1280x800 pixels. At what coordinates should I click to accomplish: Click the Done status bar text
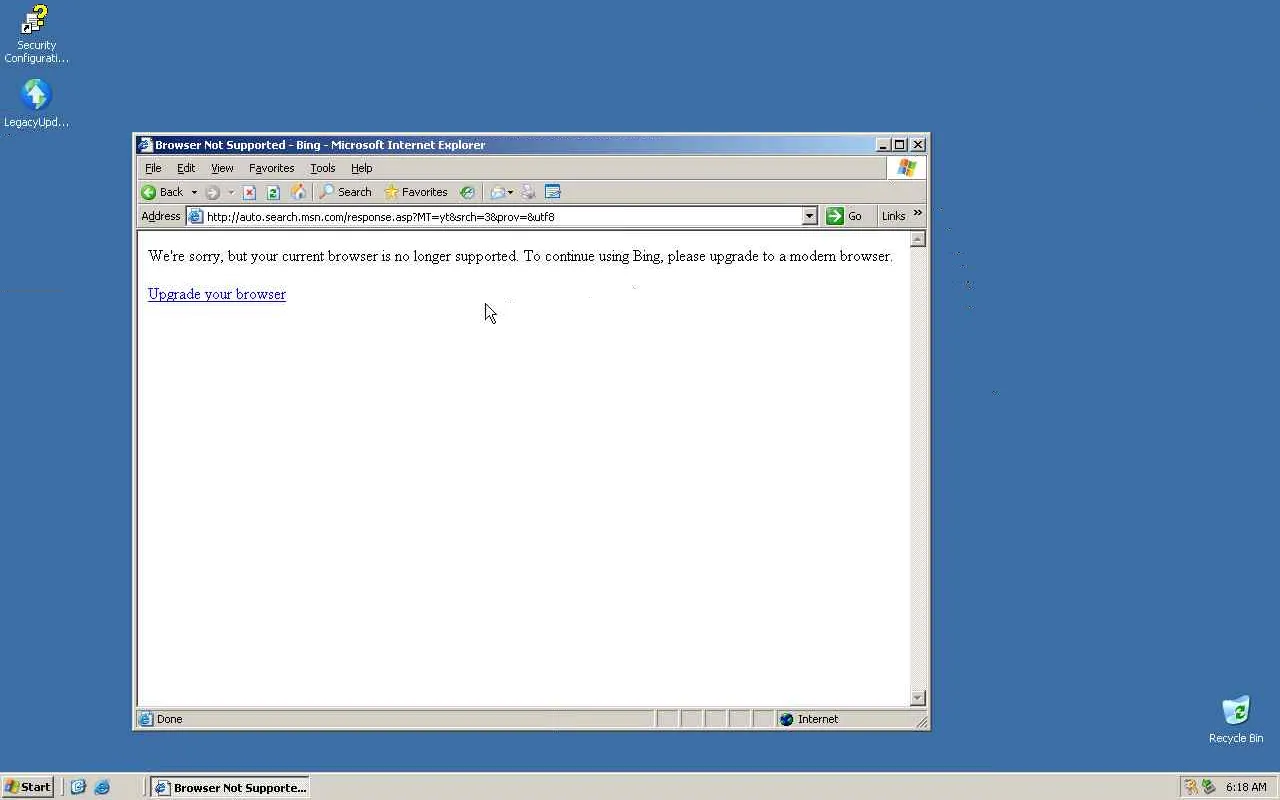click(170, 719)
